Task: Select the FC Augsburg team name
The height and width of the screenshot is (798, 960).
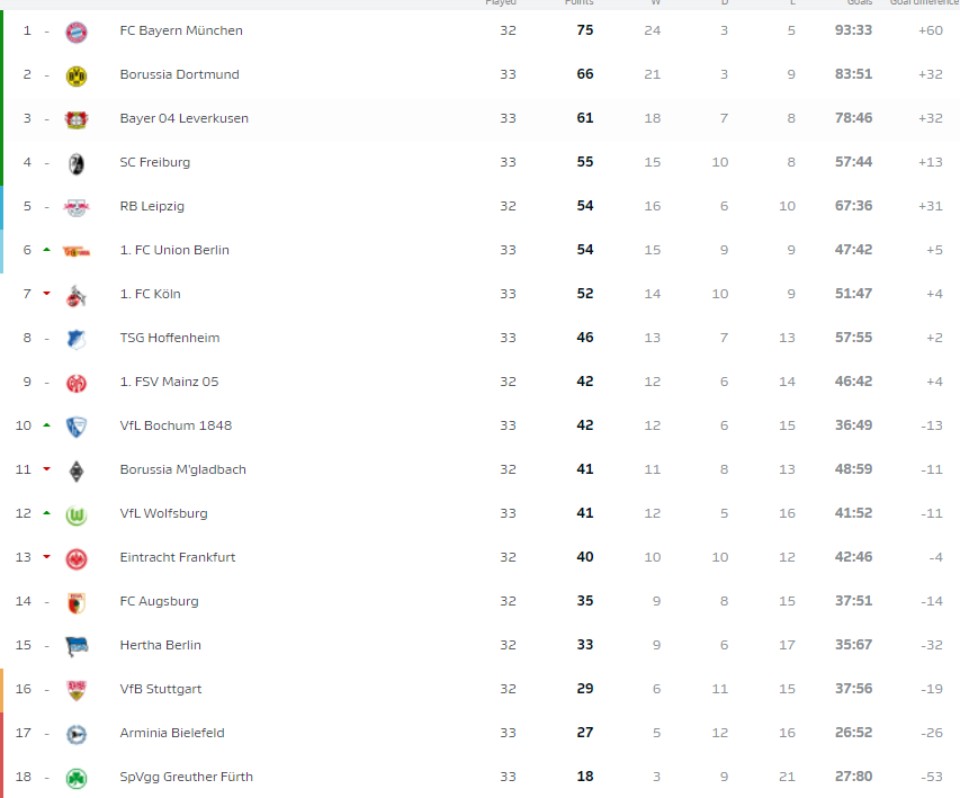Action: pos(159,601)
